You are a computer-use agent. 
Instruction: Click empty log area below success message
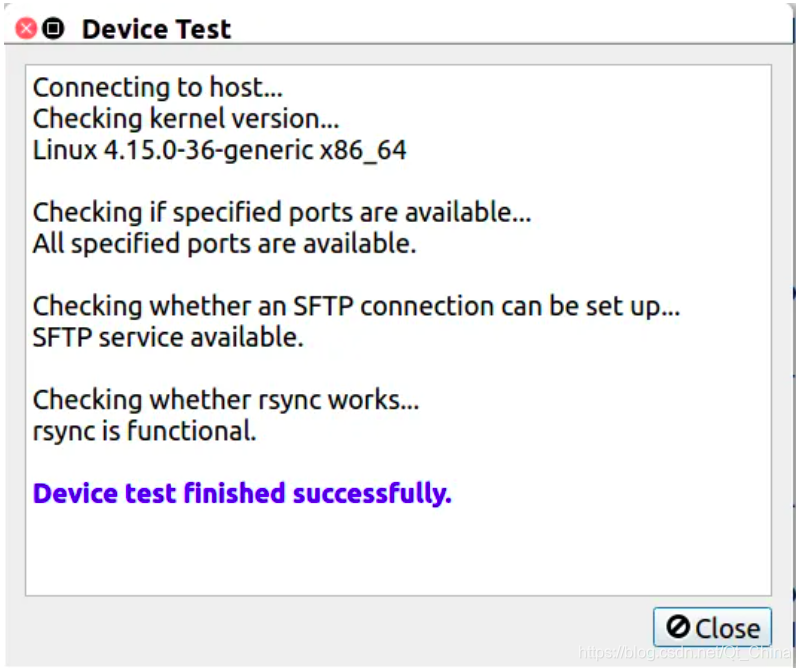(398, 552)
